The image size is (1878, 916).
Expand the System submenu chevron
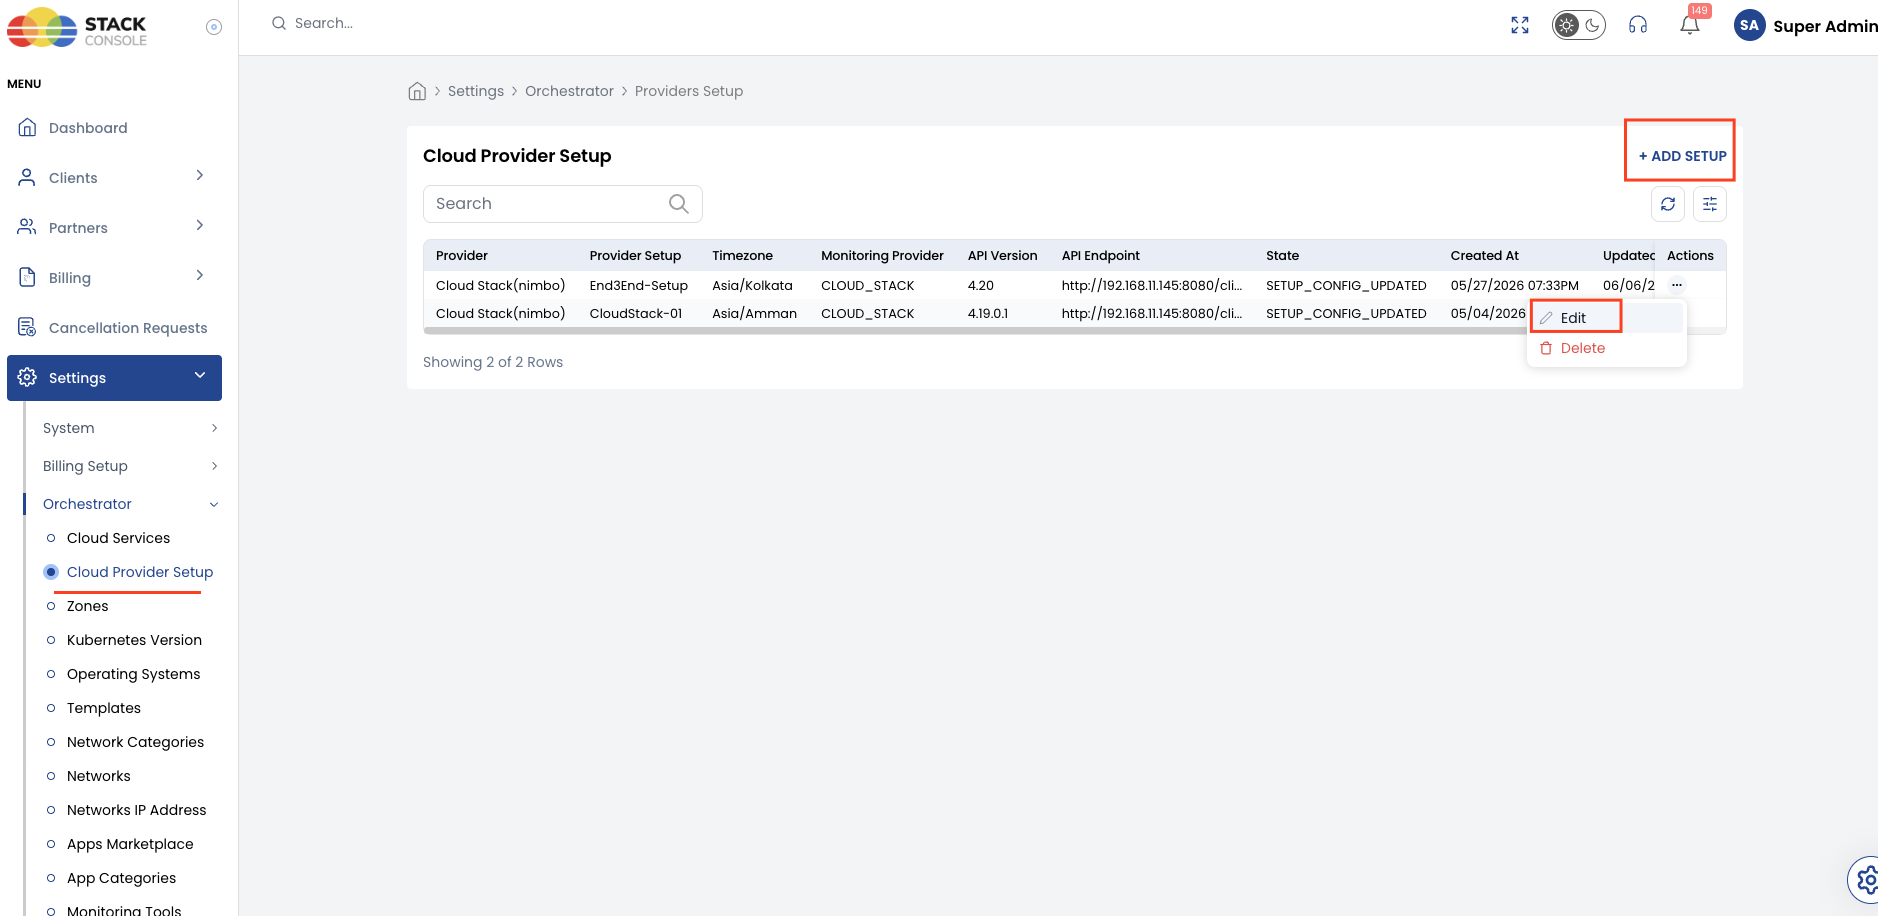(x=214, y=428)
